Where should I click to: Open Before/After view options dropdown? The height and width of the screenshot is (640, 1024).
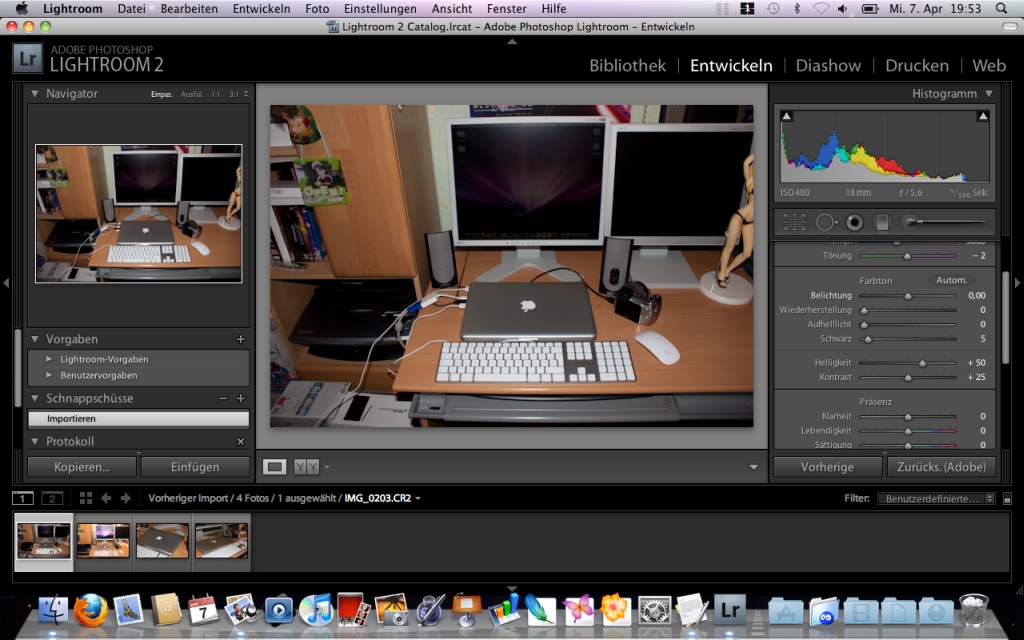[327, 467]
